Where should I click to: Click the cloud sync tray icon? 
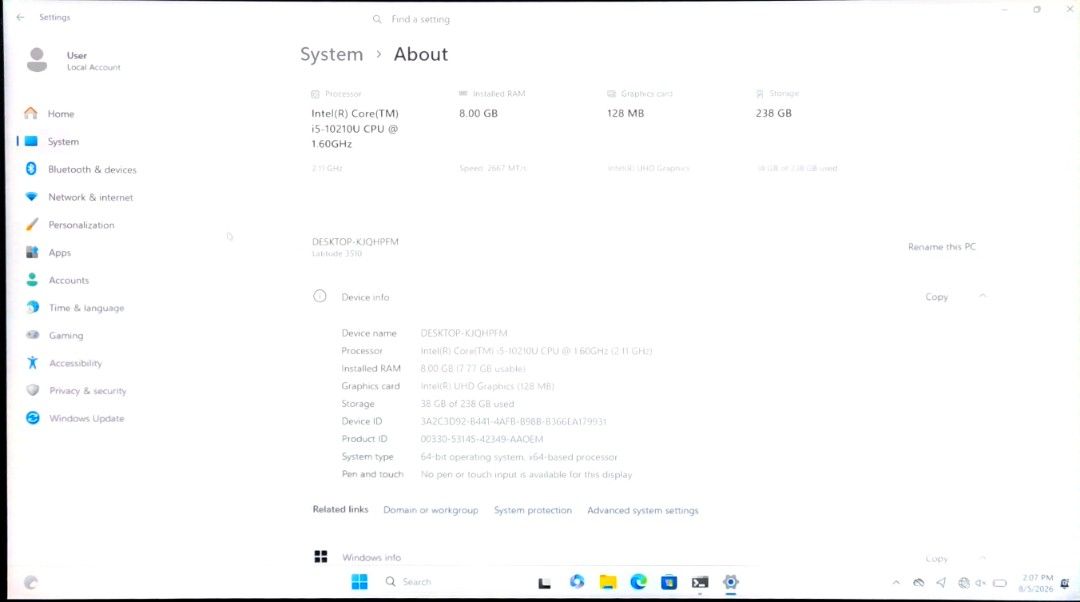pos(918,583)
